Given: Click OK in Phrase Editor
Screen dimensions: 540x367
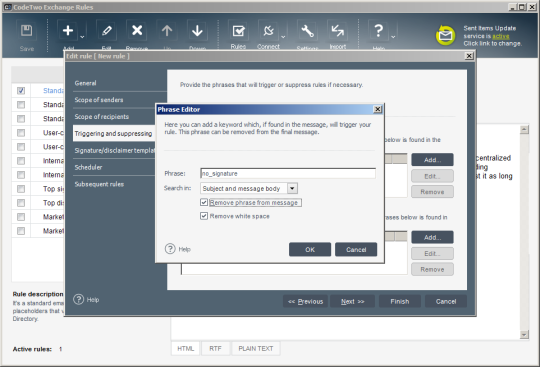Looking at the screenshot, I should tap(310, 250).
